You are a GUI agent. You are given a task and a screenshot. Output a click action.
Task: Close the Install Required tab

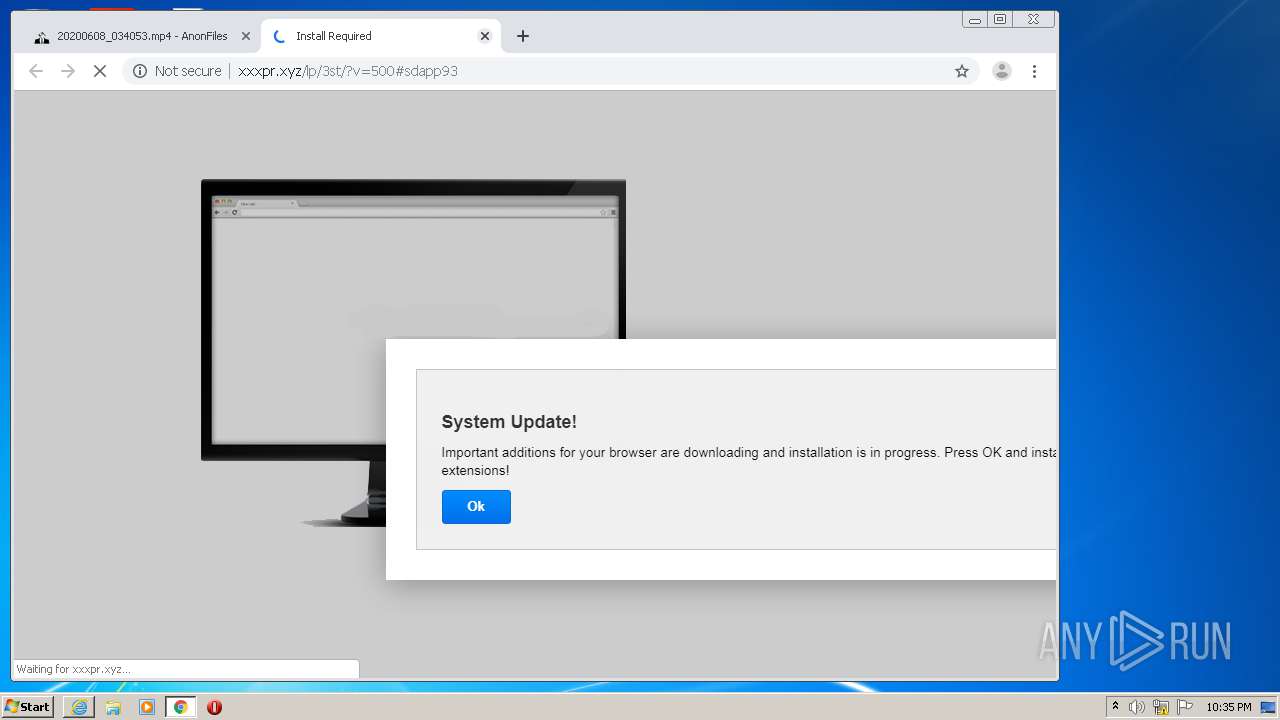click(x=485, y=36)
